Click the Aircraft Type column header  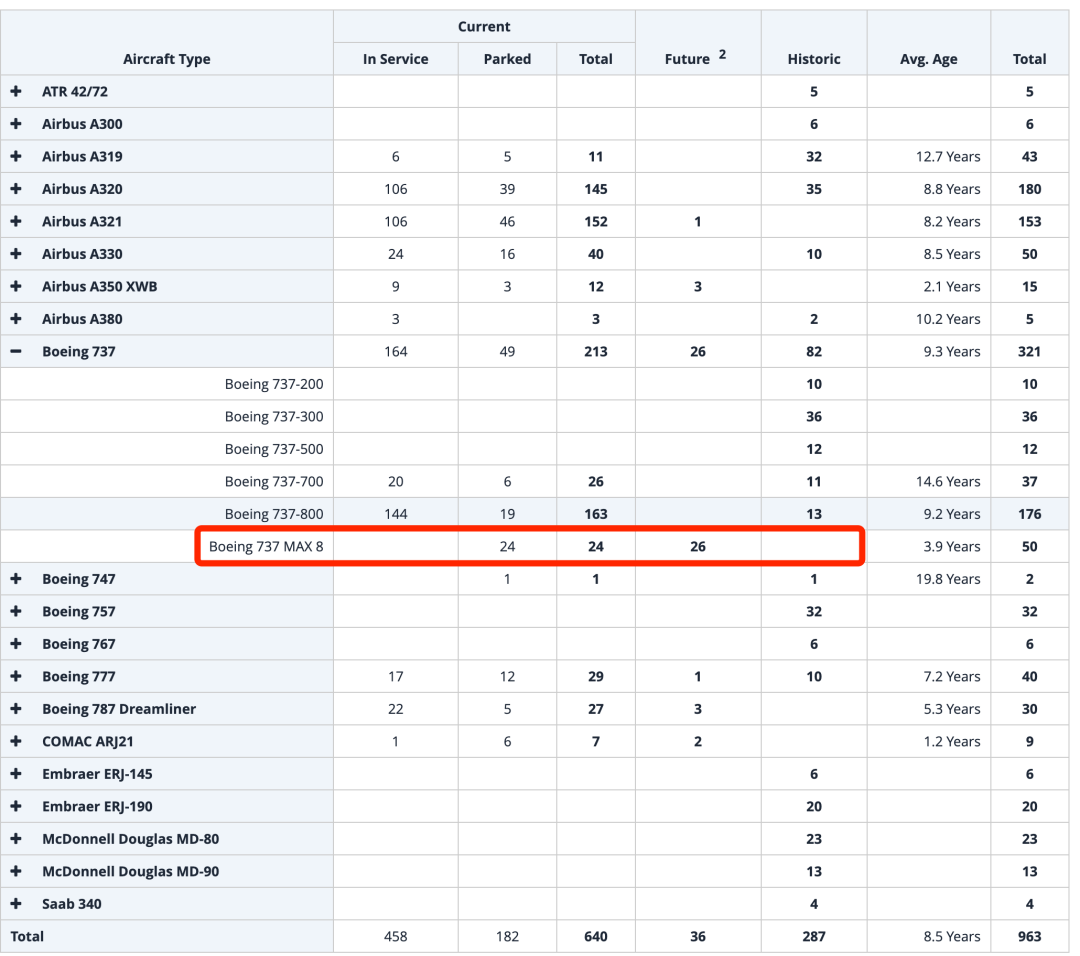[x=167, y=59]
